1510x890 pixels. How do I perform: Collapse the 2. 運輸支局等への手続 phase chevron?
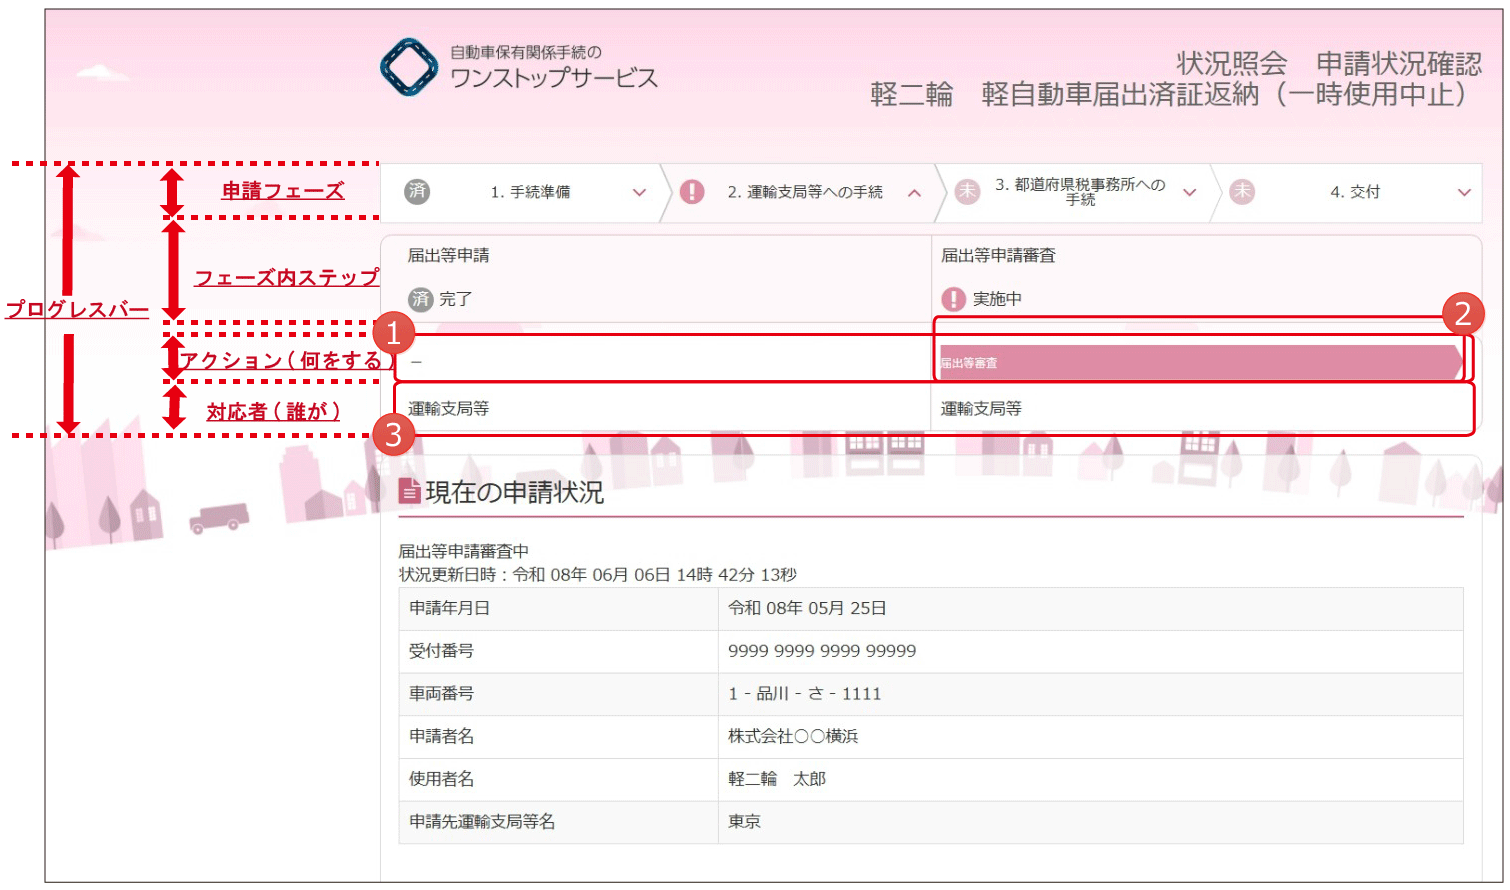point(914,193)
